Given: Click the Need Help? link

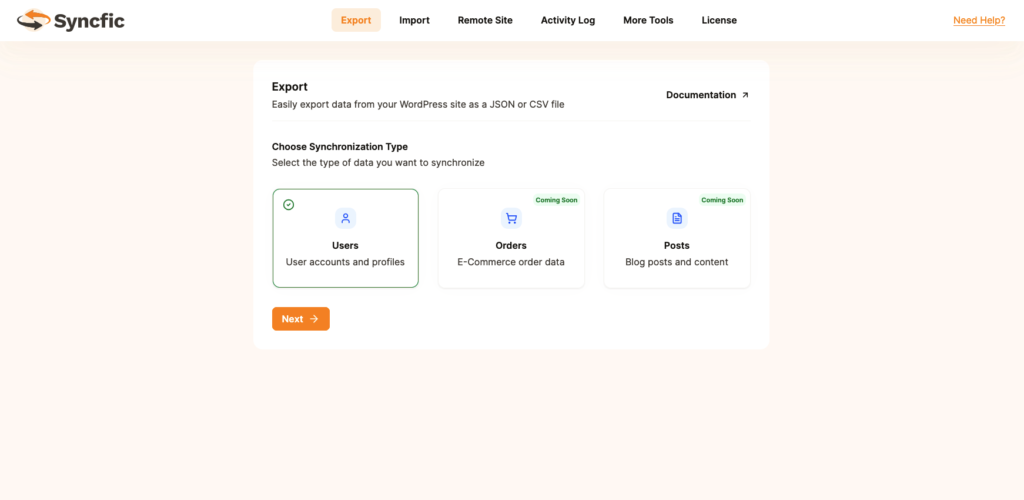Looking at the screenshot, I should click(x=979, y=20).
